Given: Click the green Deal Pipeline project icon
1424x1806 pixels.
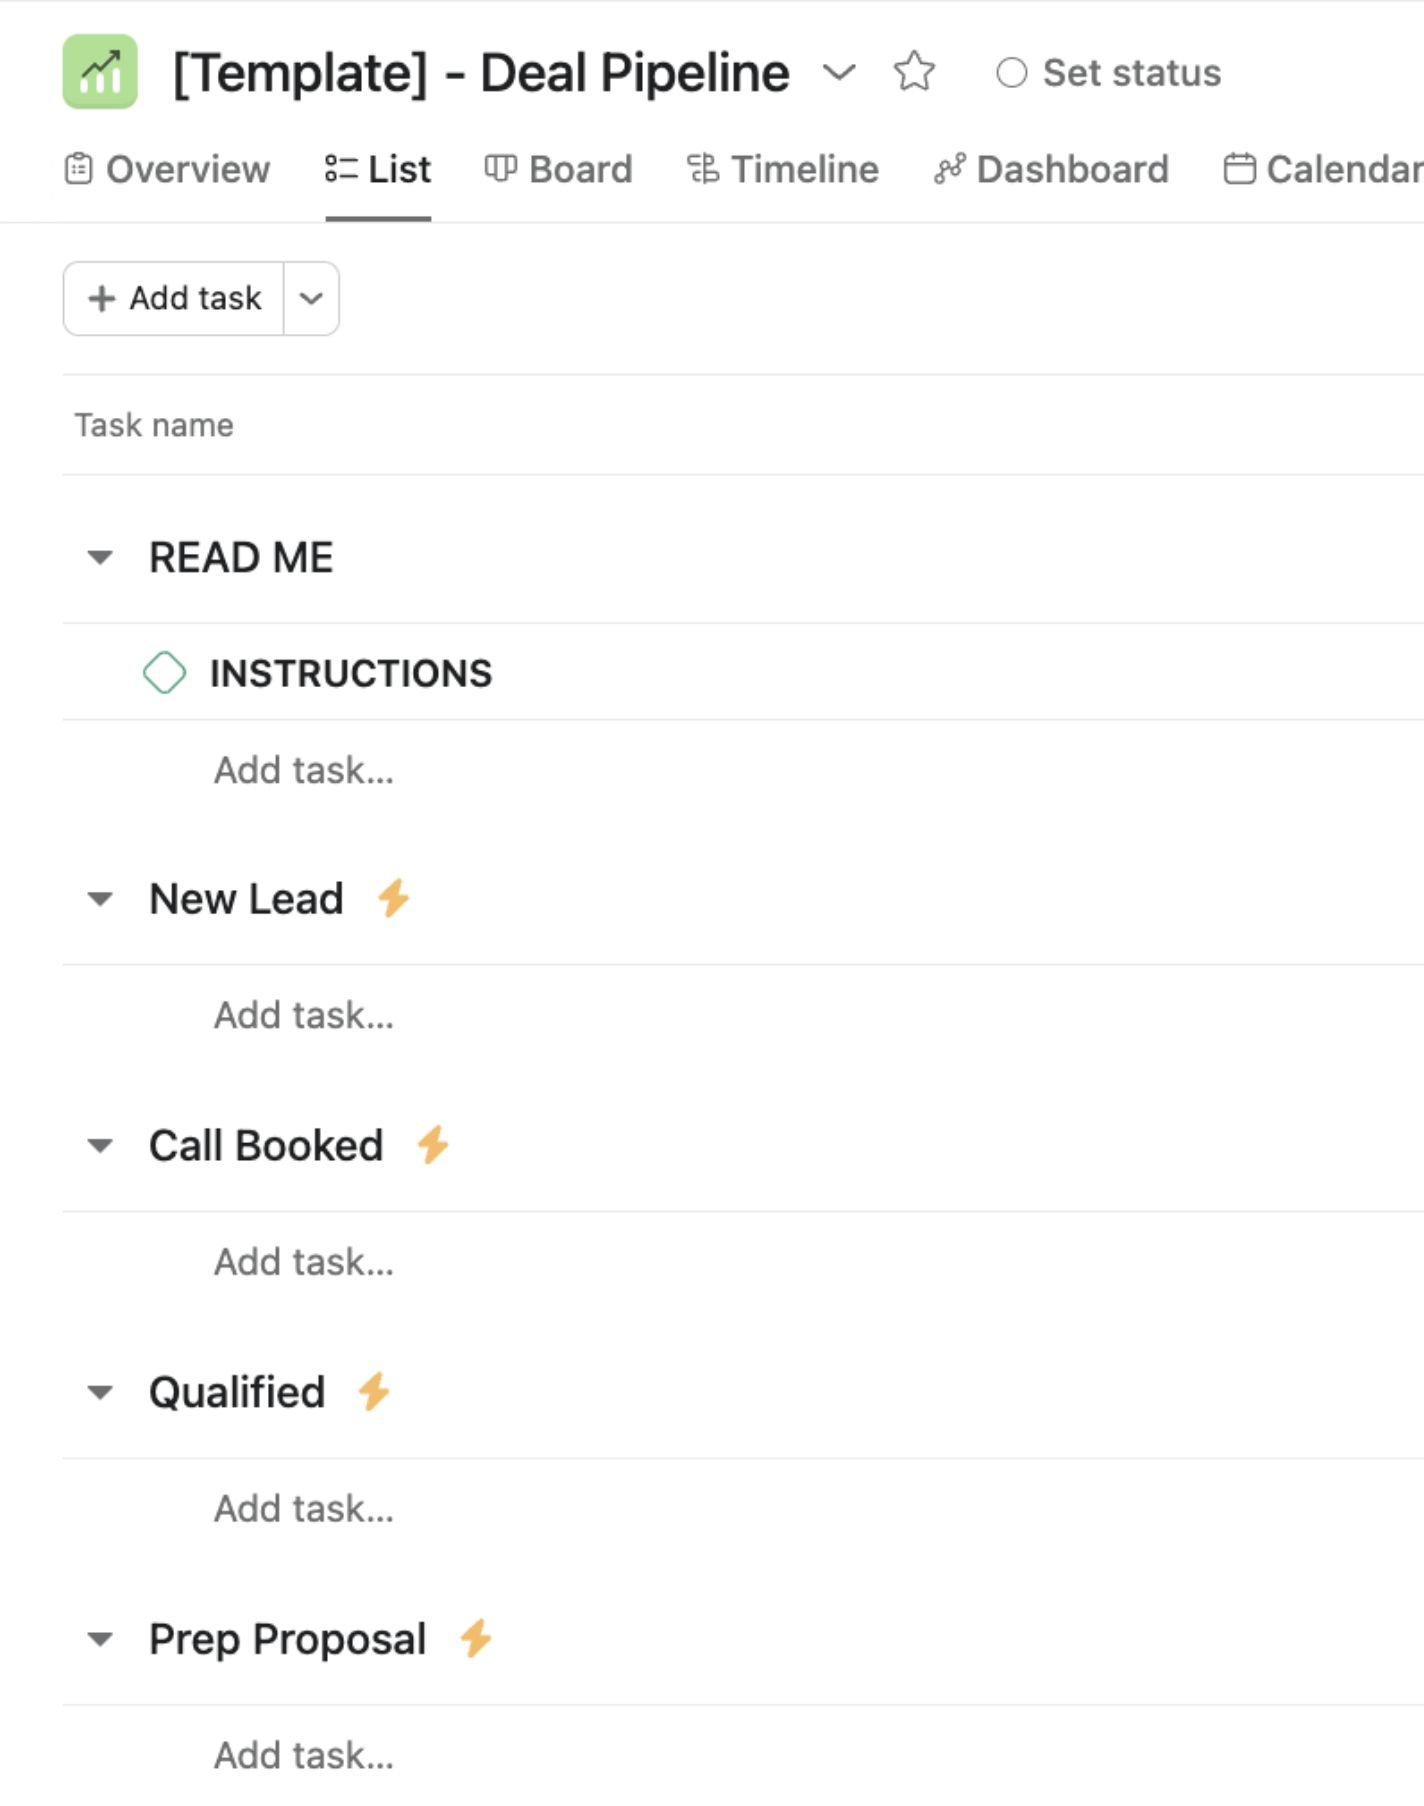Looking at the screenshot, I should [x=100, y=72].
